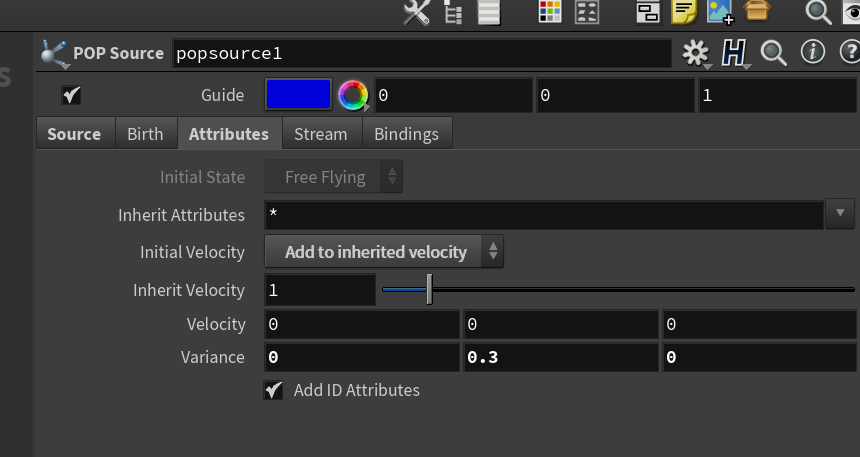Open the orange box subnet icon
Image resolution: width=860 pixels, height=457 pixels.
[757, 11]
